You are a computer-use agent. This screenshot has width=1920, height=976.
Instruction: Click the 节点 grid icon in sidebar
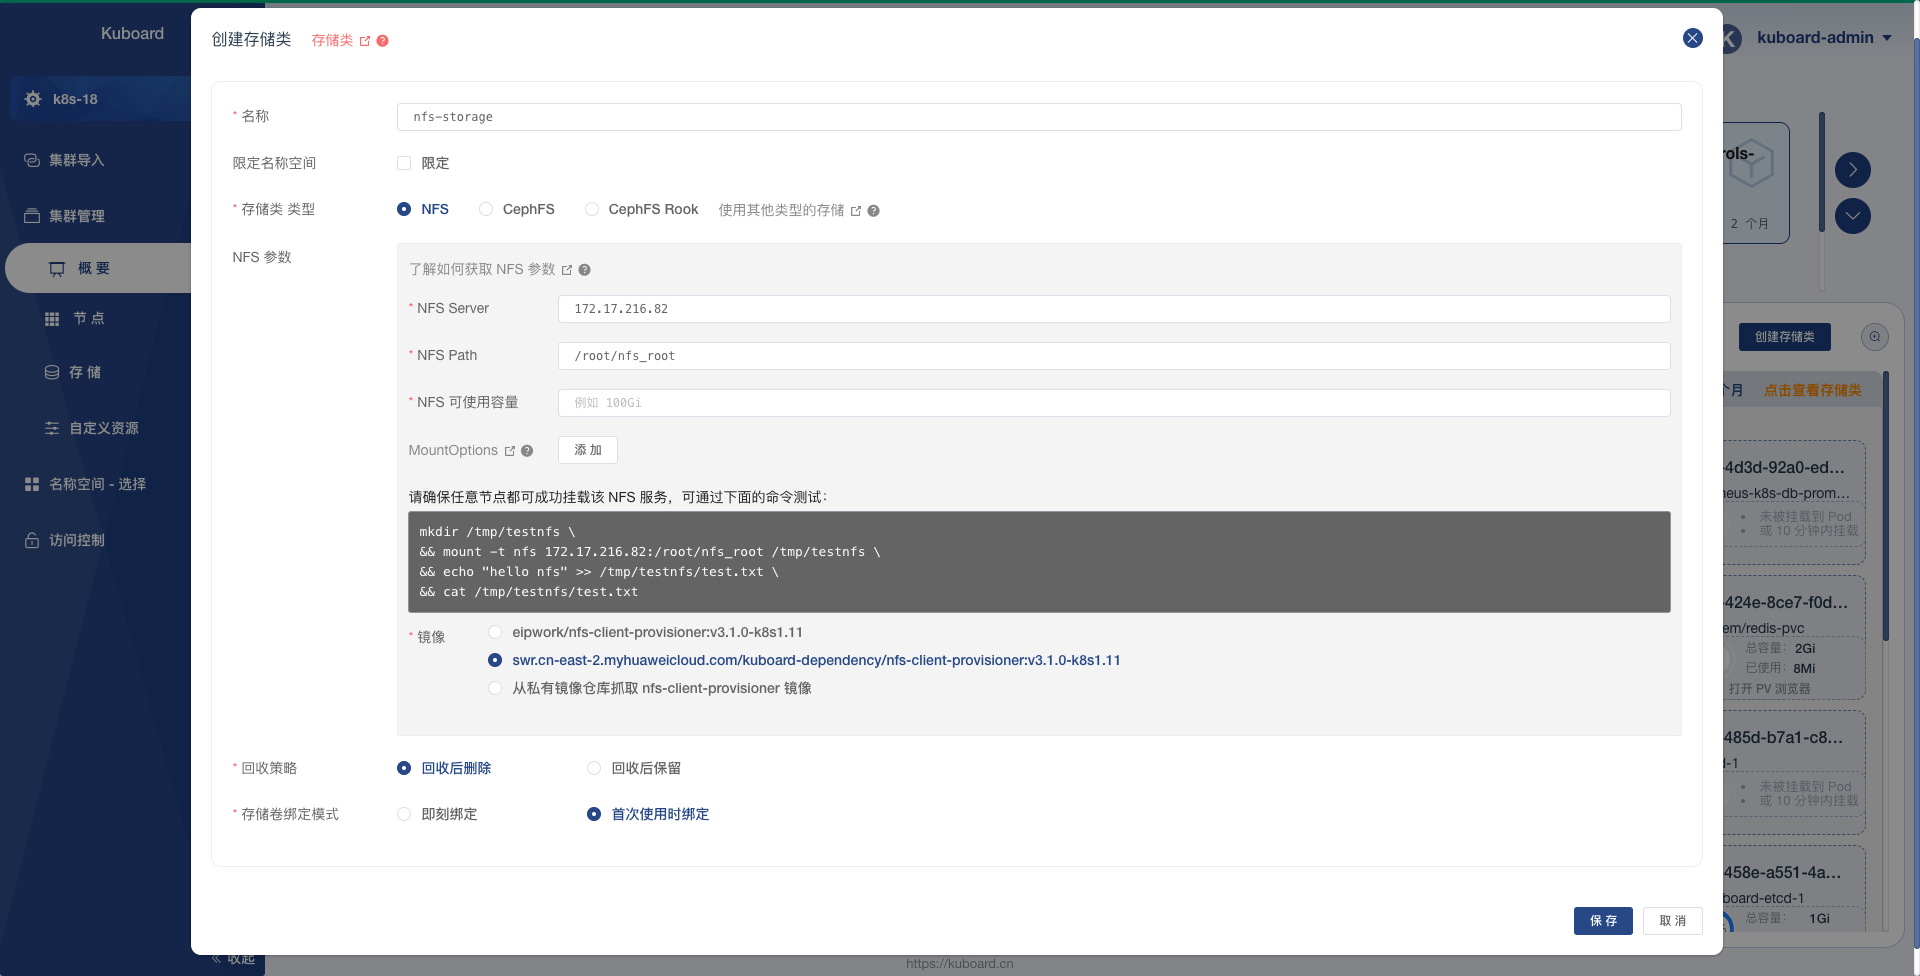coord(52,319)
